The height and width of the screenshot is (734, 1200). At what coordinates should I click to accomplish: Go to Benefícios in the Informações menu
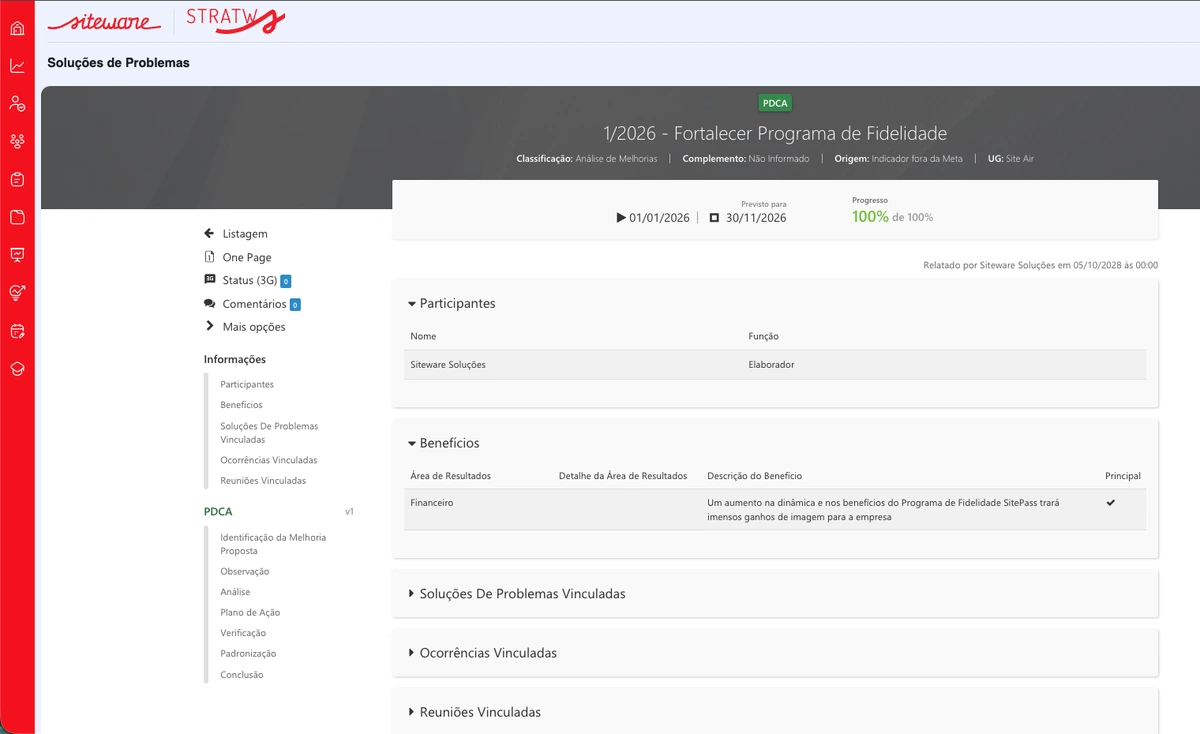pos(241,405)
